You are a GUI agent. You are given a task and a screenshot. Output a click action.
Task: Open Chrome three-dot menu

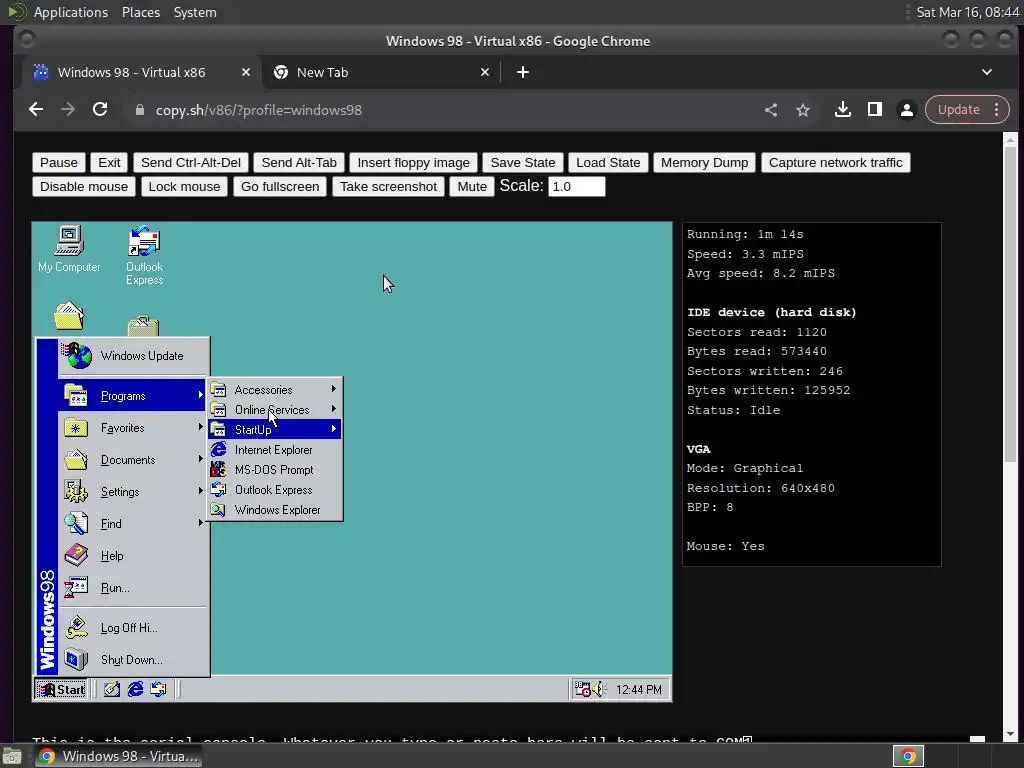[997, 110]
